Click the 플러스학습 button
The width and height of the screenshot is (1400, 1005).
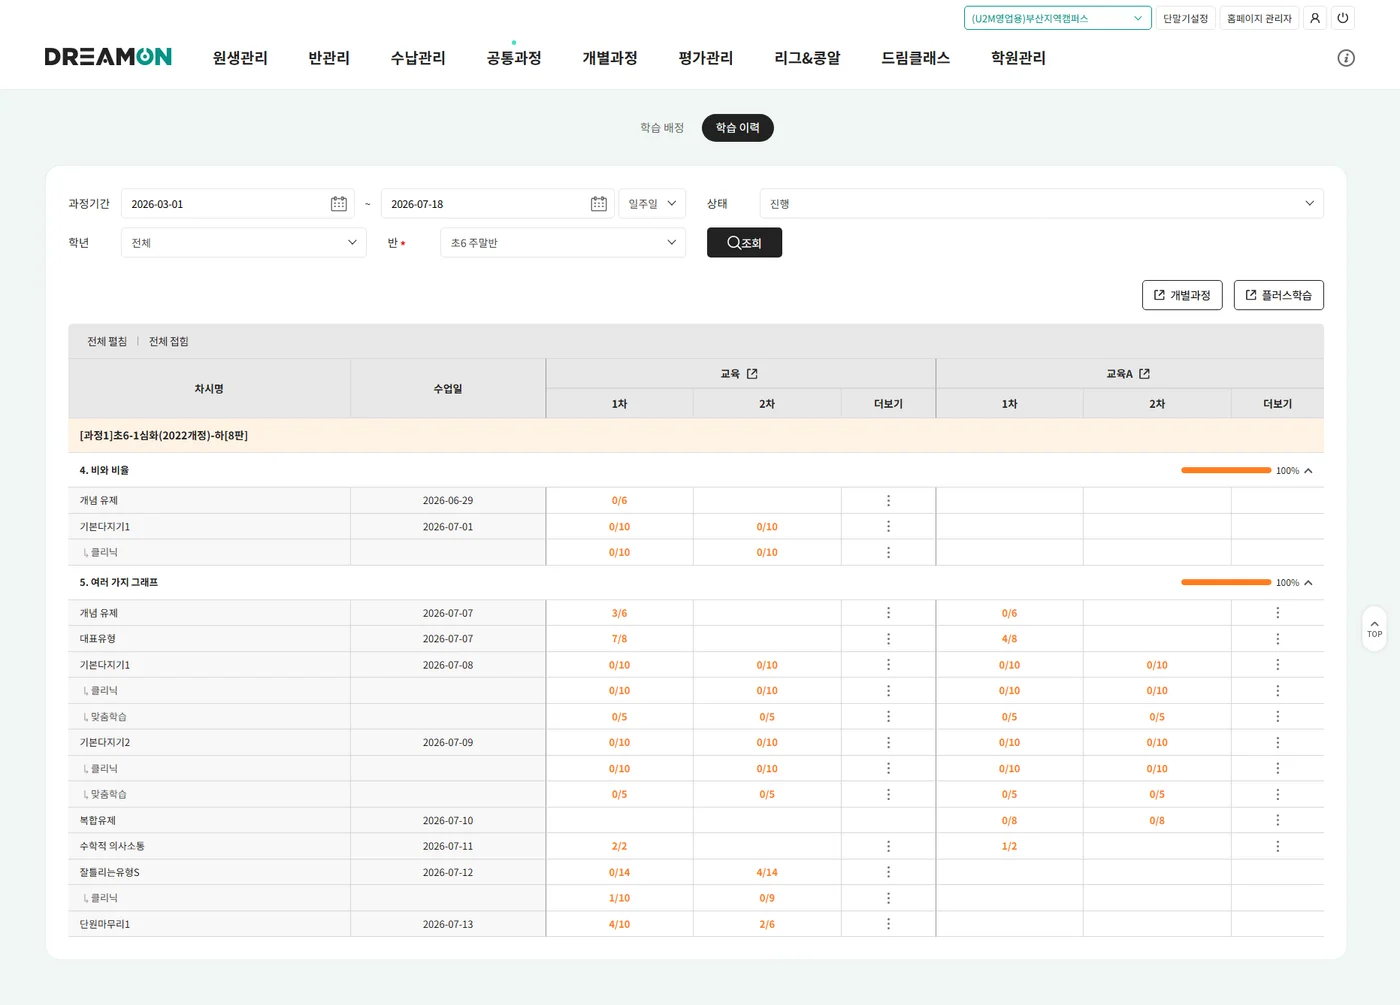point(1279,295)
